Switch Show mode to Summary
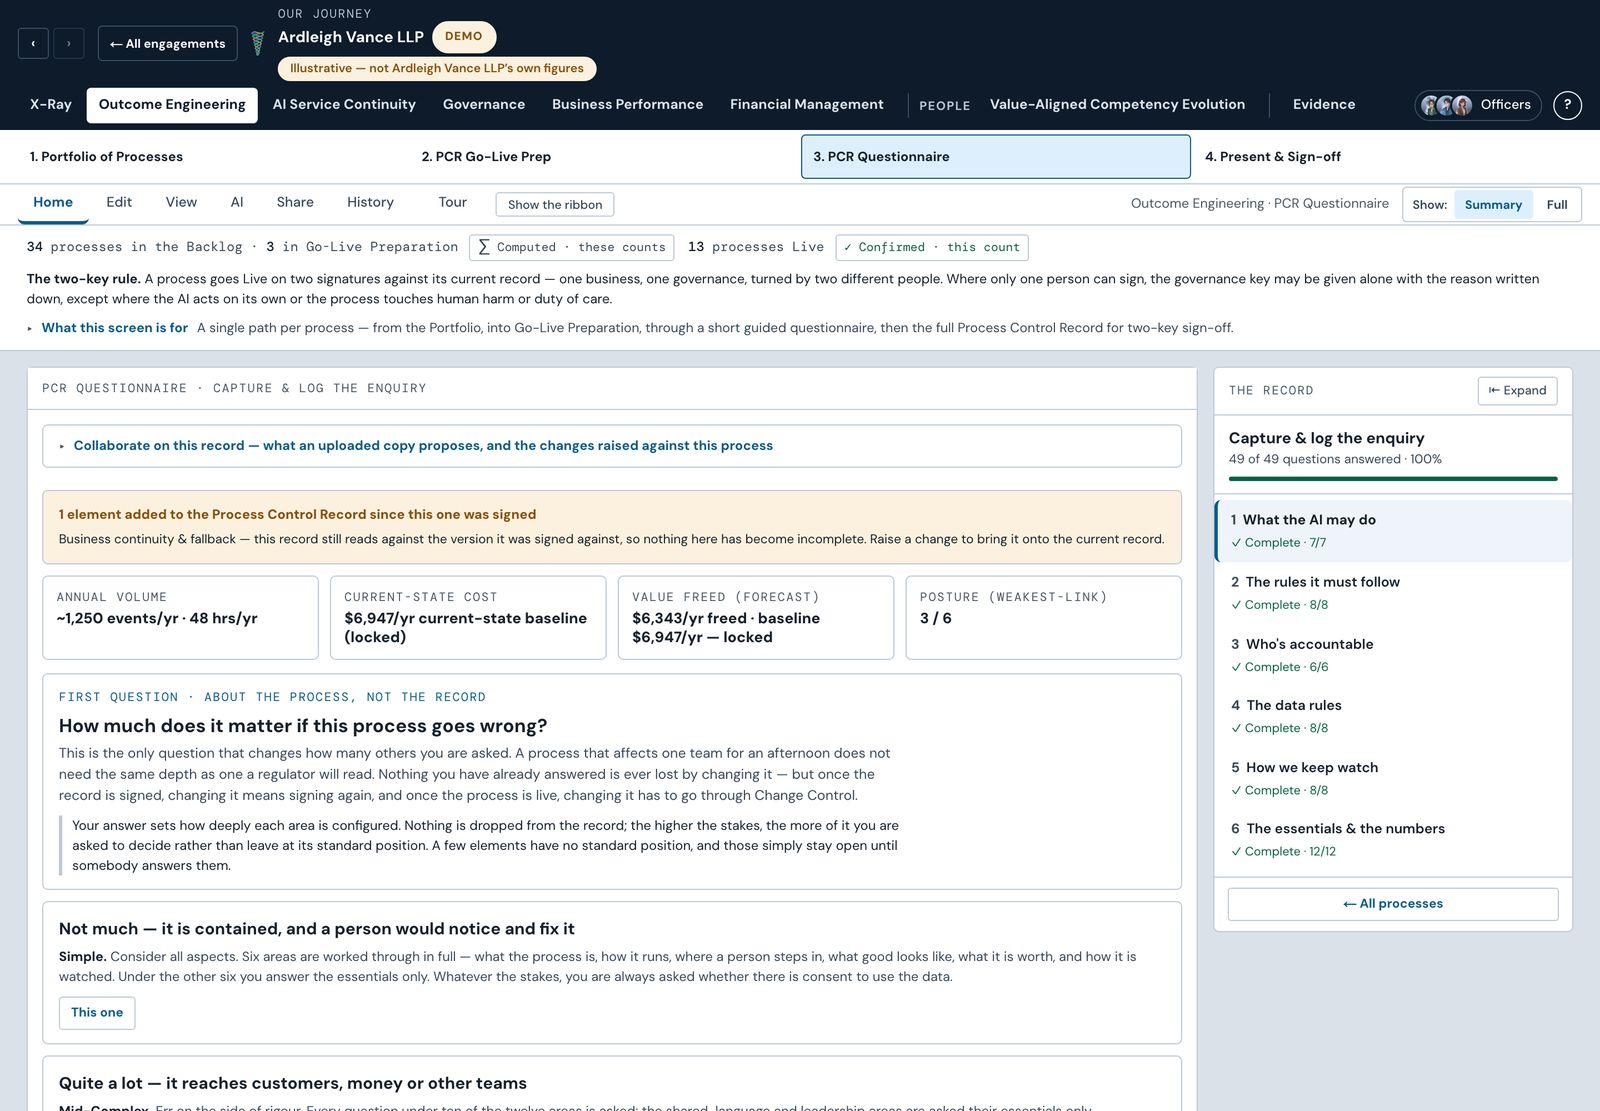The height and width of the screenshot is (1111, 1600). tap(1493, 205)
